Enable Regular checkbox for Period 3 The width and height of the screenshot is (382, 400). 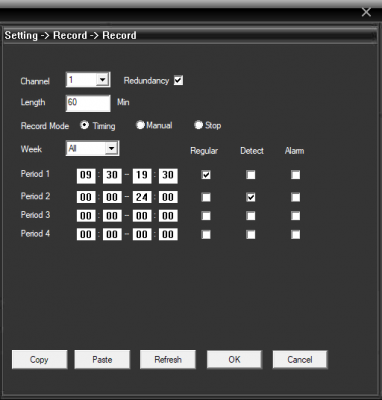coord(206,216)
